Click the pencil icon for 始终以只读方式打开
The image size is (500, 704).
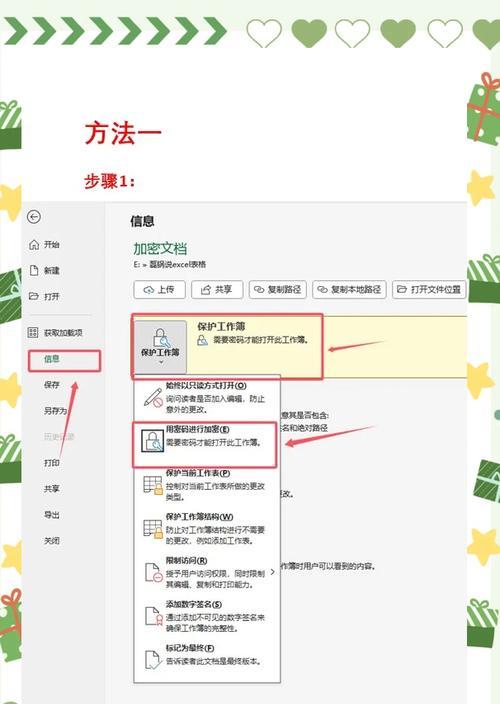click(153, 398)
